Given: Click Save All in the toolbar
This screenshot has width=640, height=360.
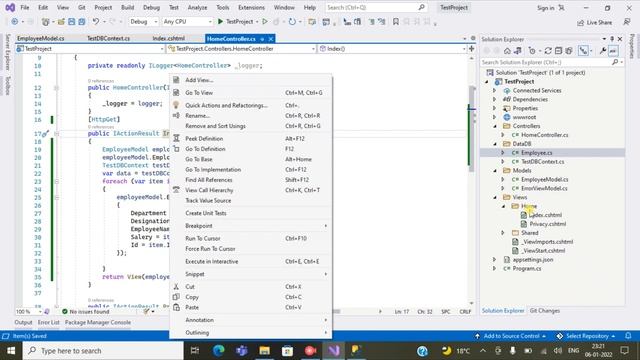Looking at the screenshot, I should 82,22.
